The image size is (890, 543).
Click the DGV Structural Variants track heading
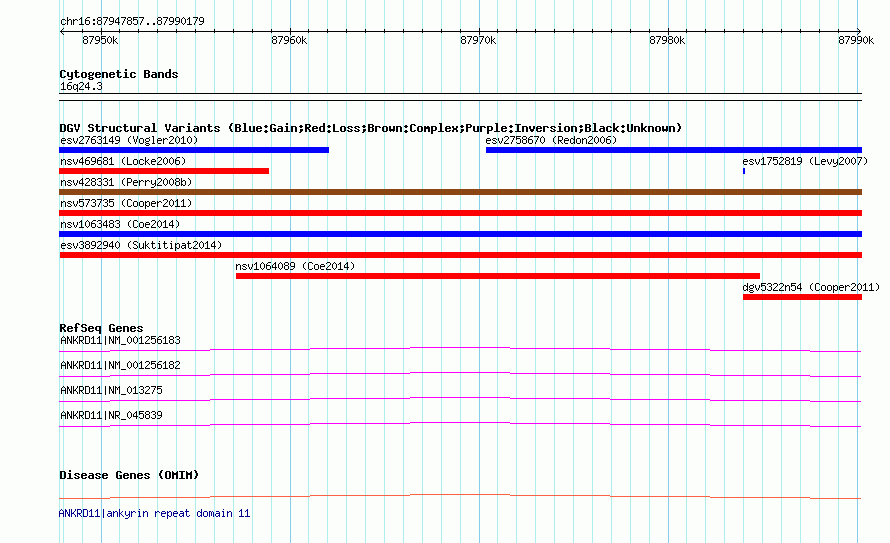371,128
